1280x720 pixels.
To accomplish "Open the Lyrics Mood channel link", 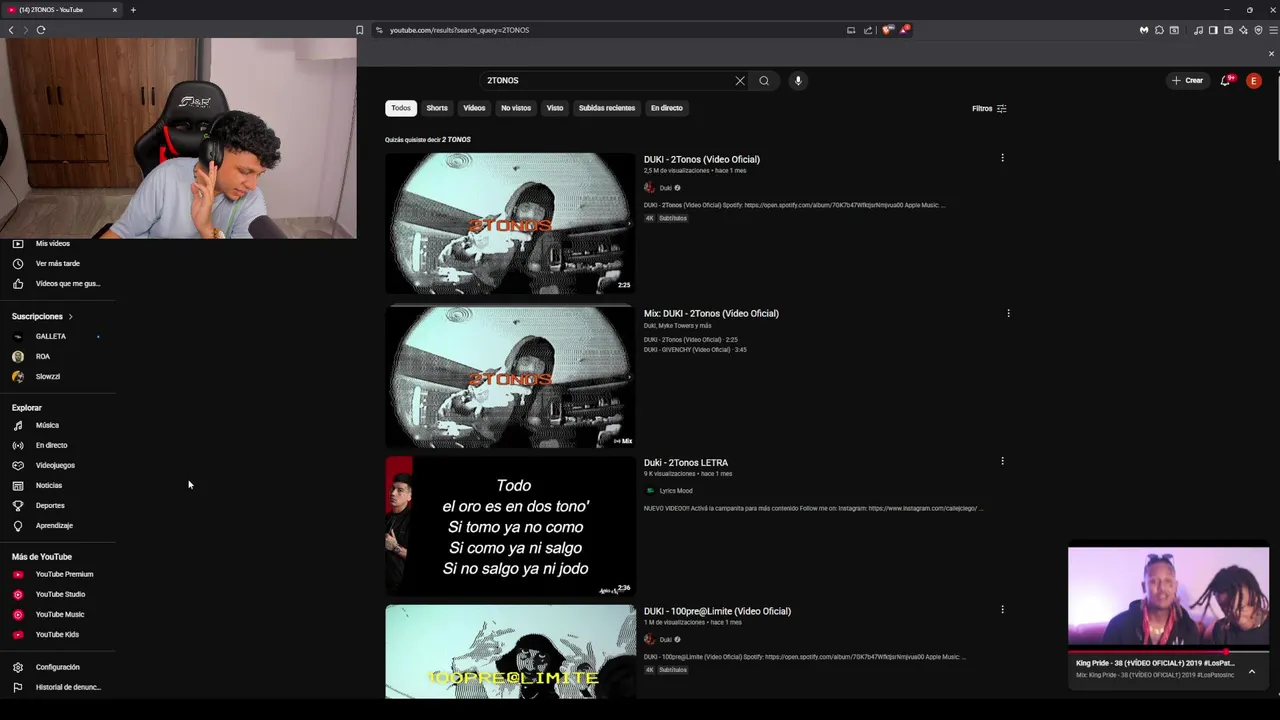I will click(x=676, y=491).
